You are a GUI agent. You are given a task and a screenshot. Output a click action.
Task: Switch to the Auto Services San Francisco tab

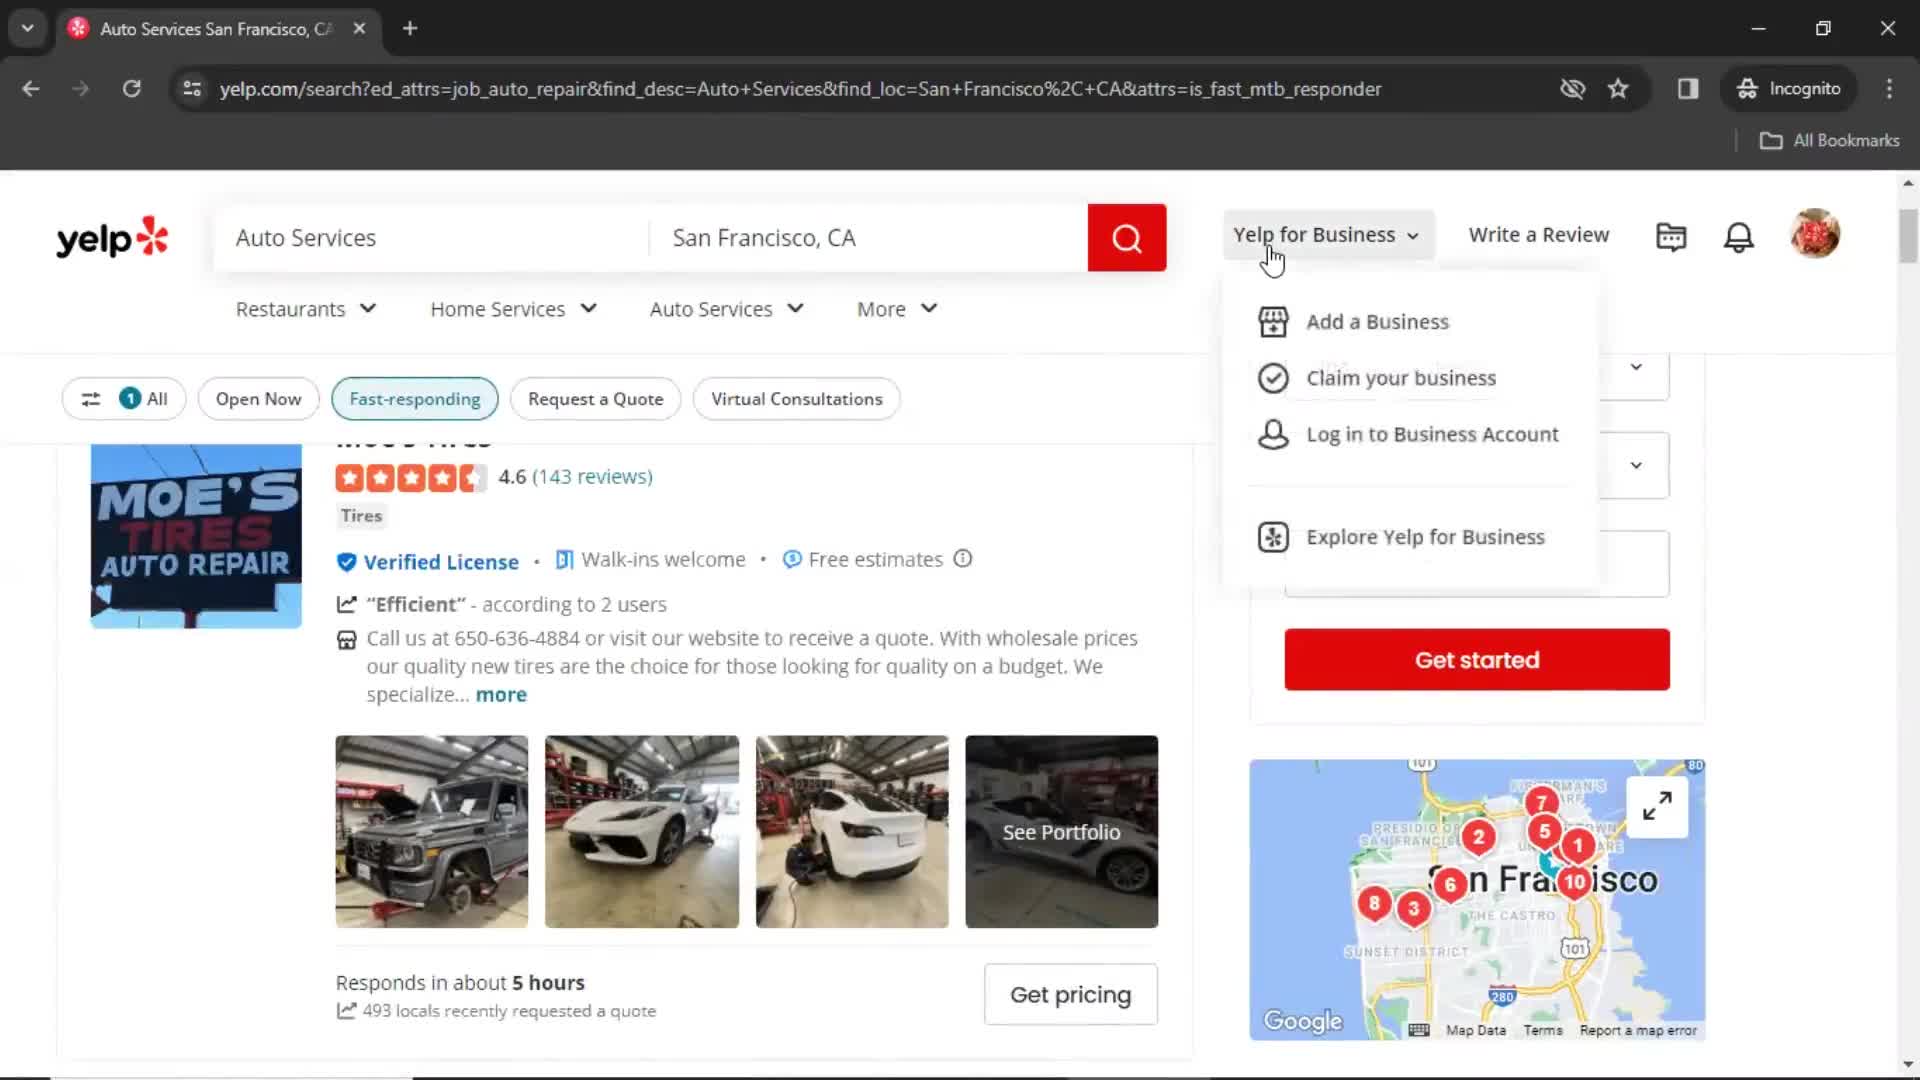(215, 29)
